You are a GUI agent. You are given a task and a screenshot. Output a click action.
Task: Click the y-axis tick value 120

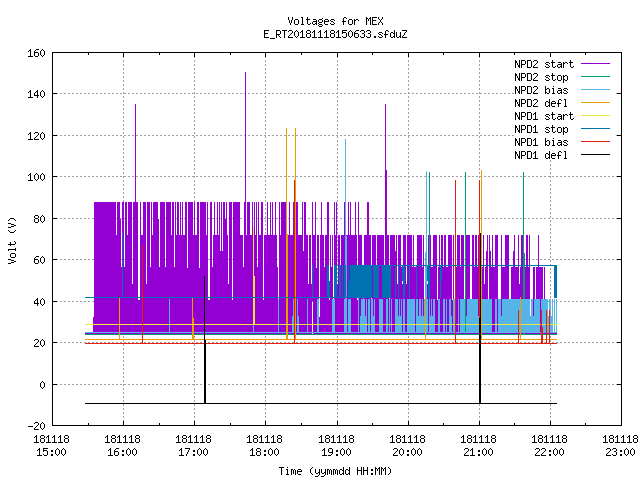coord(36,136)
